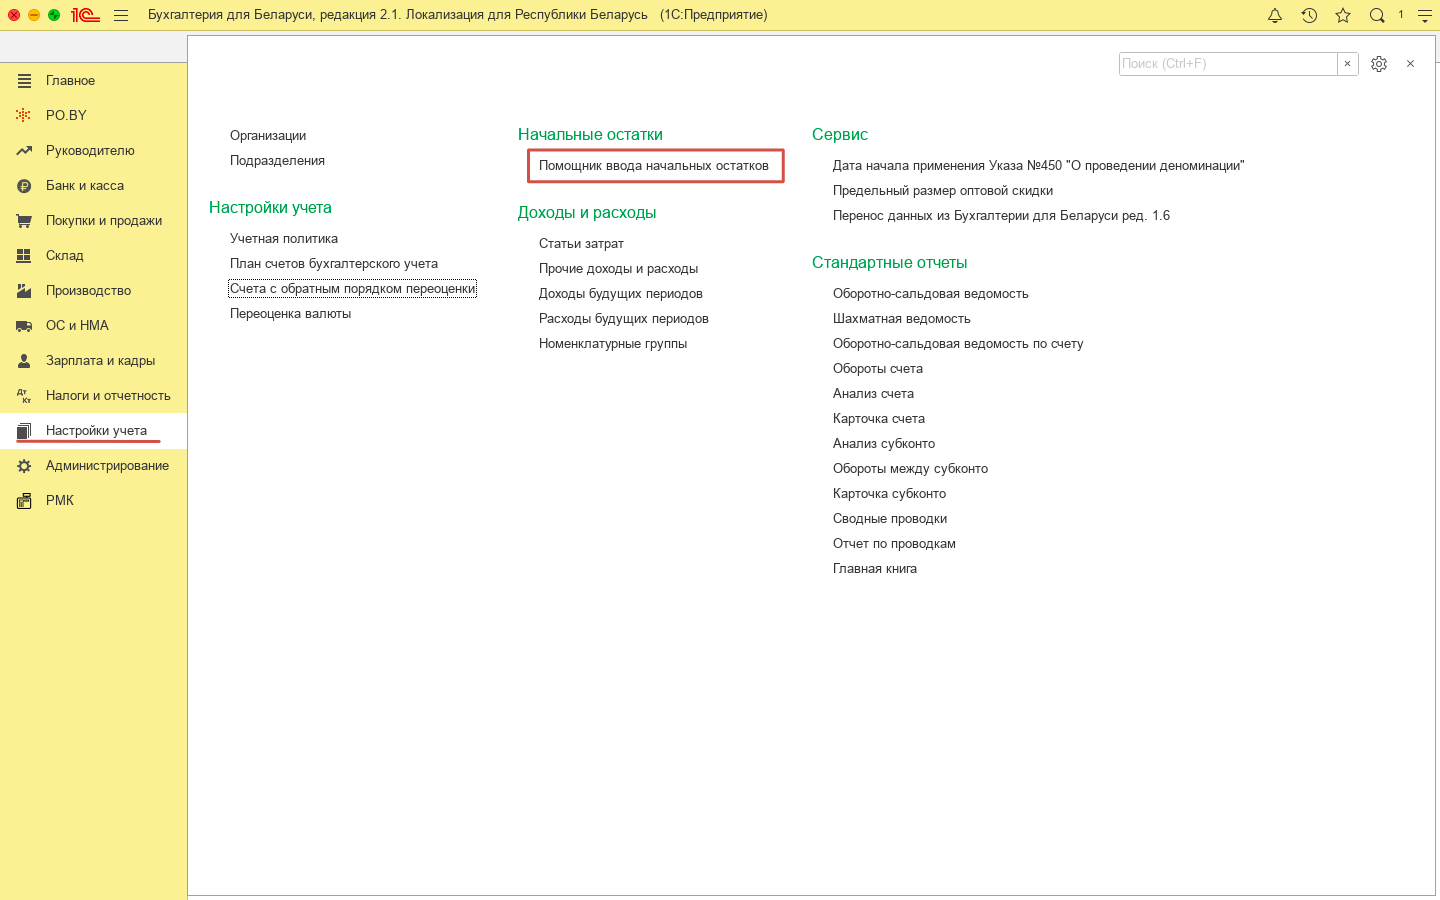Viewport: 1440px width, 900px height.
Task: Select the Зарплата и кадры section
Action: click(100, 361)
